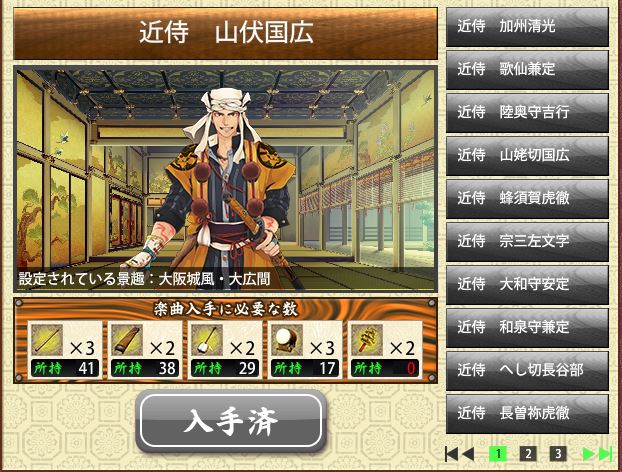Pick 近侍 山姥切国広 from list
The height and width of the screenshot is (472, 622).
[527, 155]
